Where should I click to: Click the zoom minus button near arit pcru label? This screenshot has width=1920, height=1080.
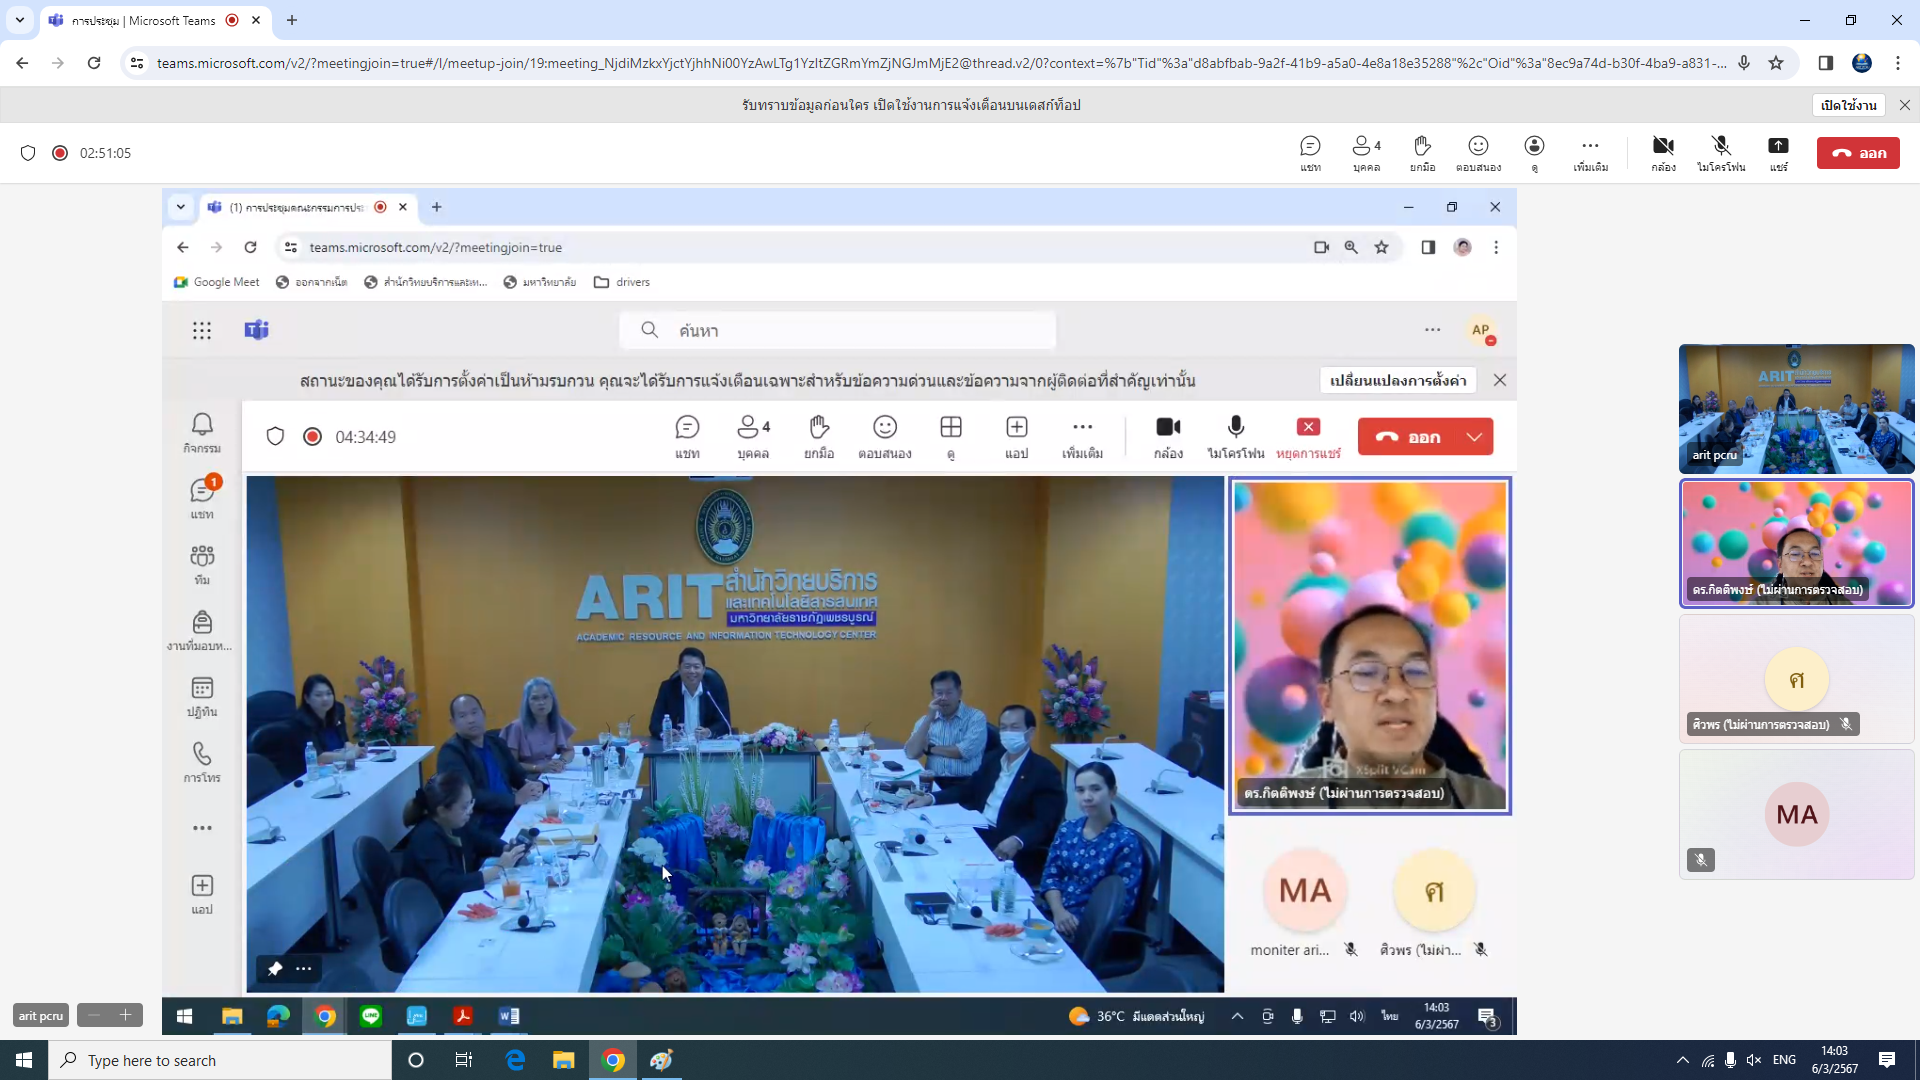tap(94, 1015)
